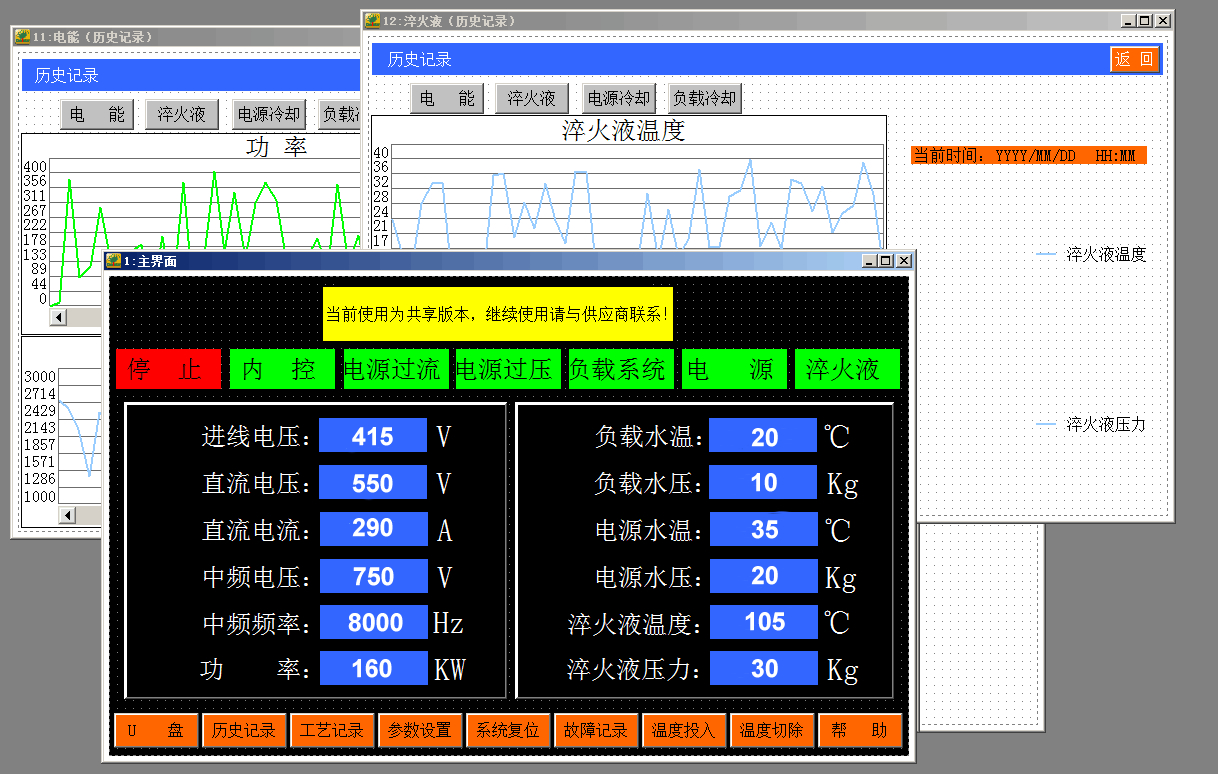Click left scroll arrow under the lower chart in window 11

coord(67,515)
